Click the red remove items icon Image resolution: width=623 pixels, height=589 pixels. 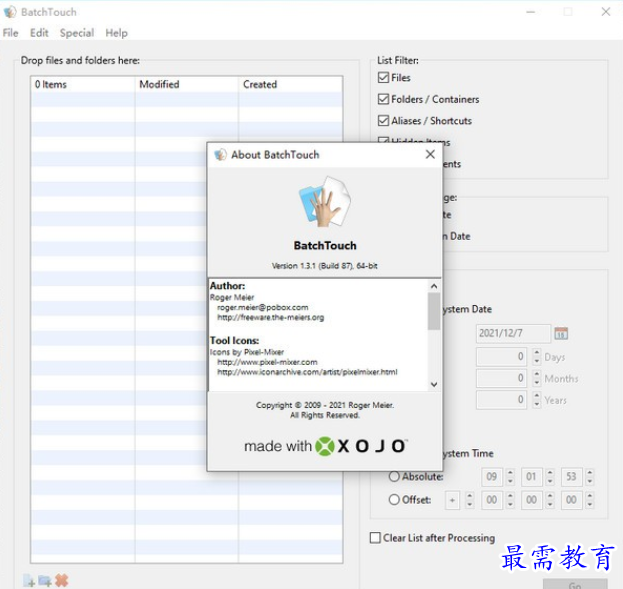[x=62, y=580]
